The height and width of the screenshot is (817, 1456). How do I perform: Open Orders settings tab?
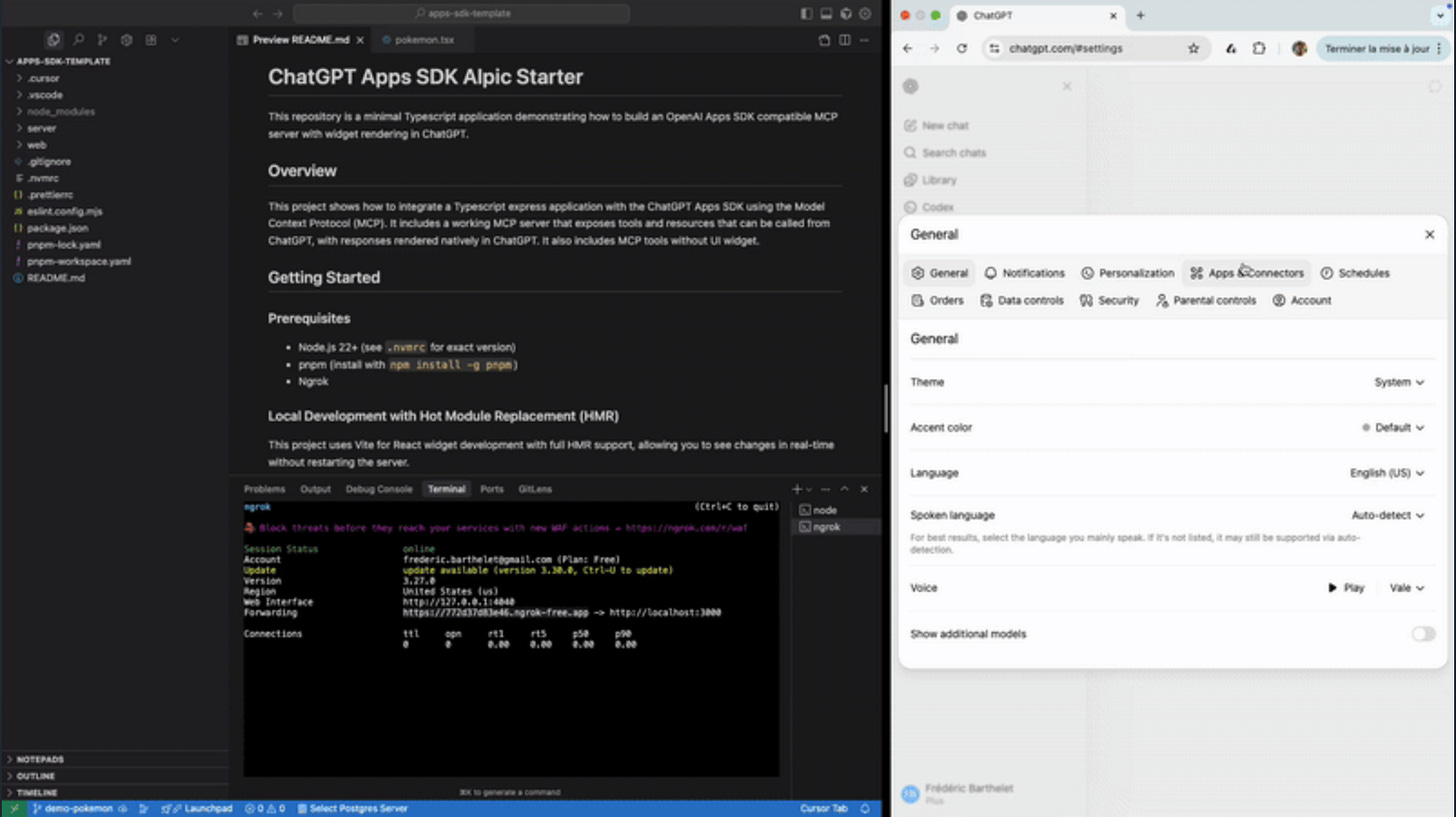937,300
